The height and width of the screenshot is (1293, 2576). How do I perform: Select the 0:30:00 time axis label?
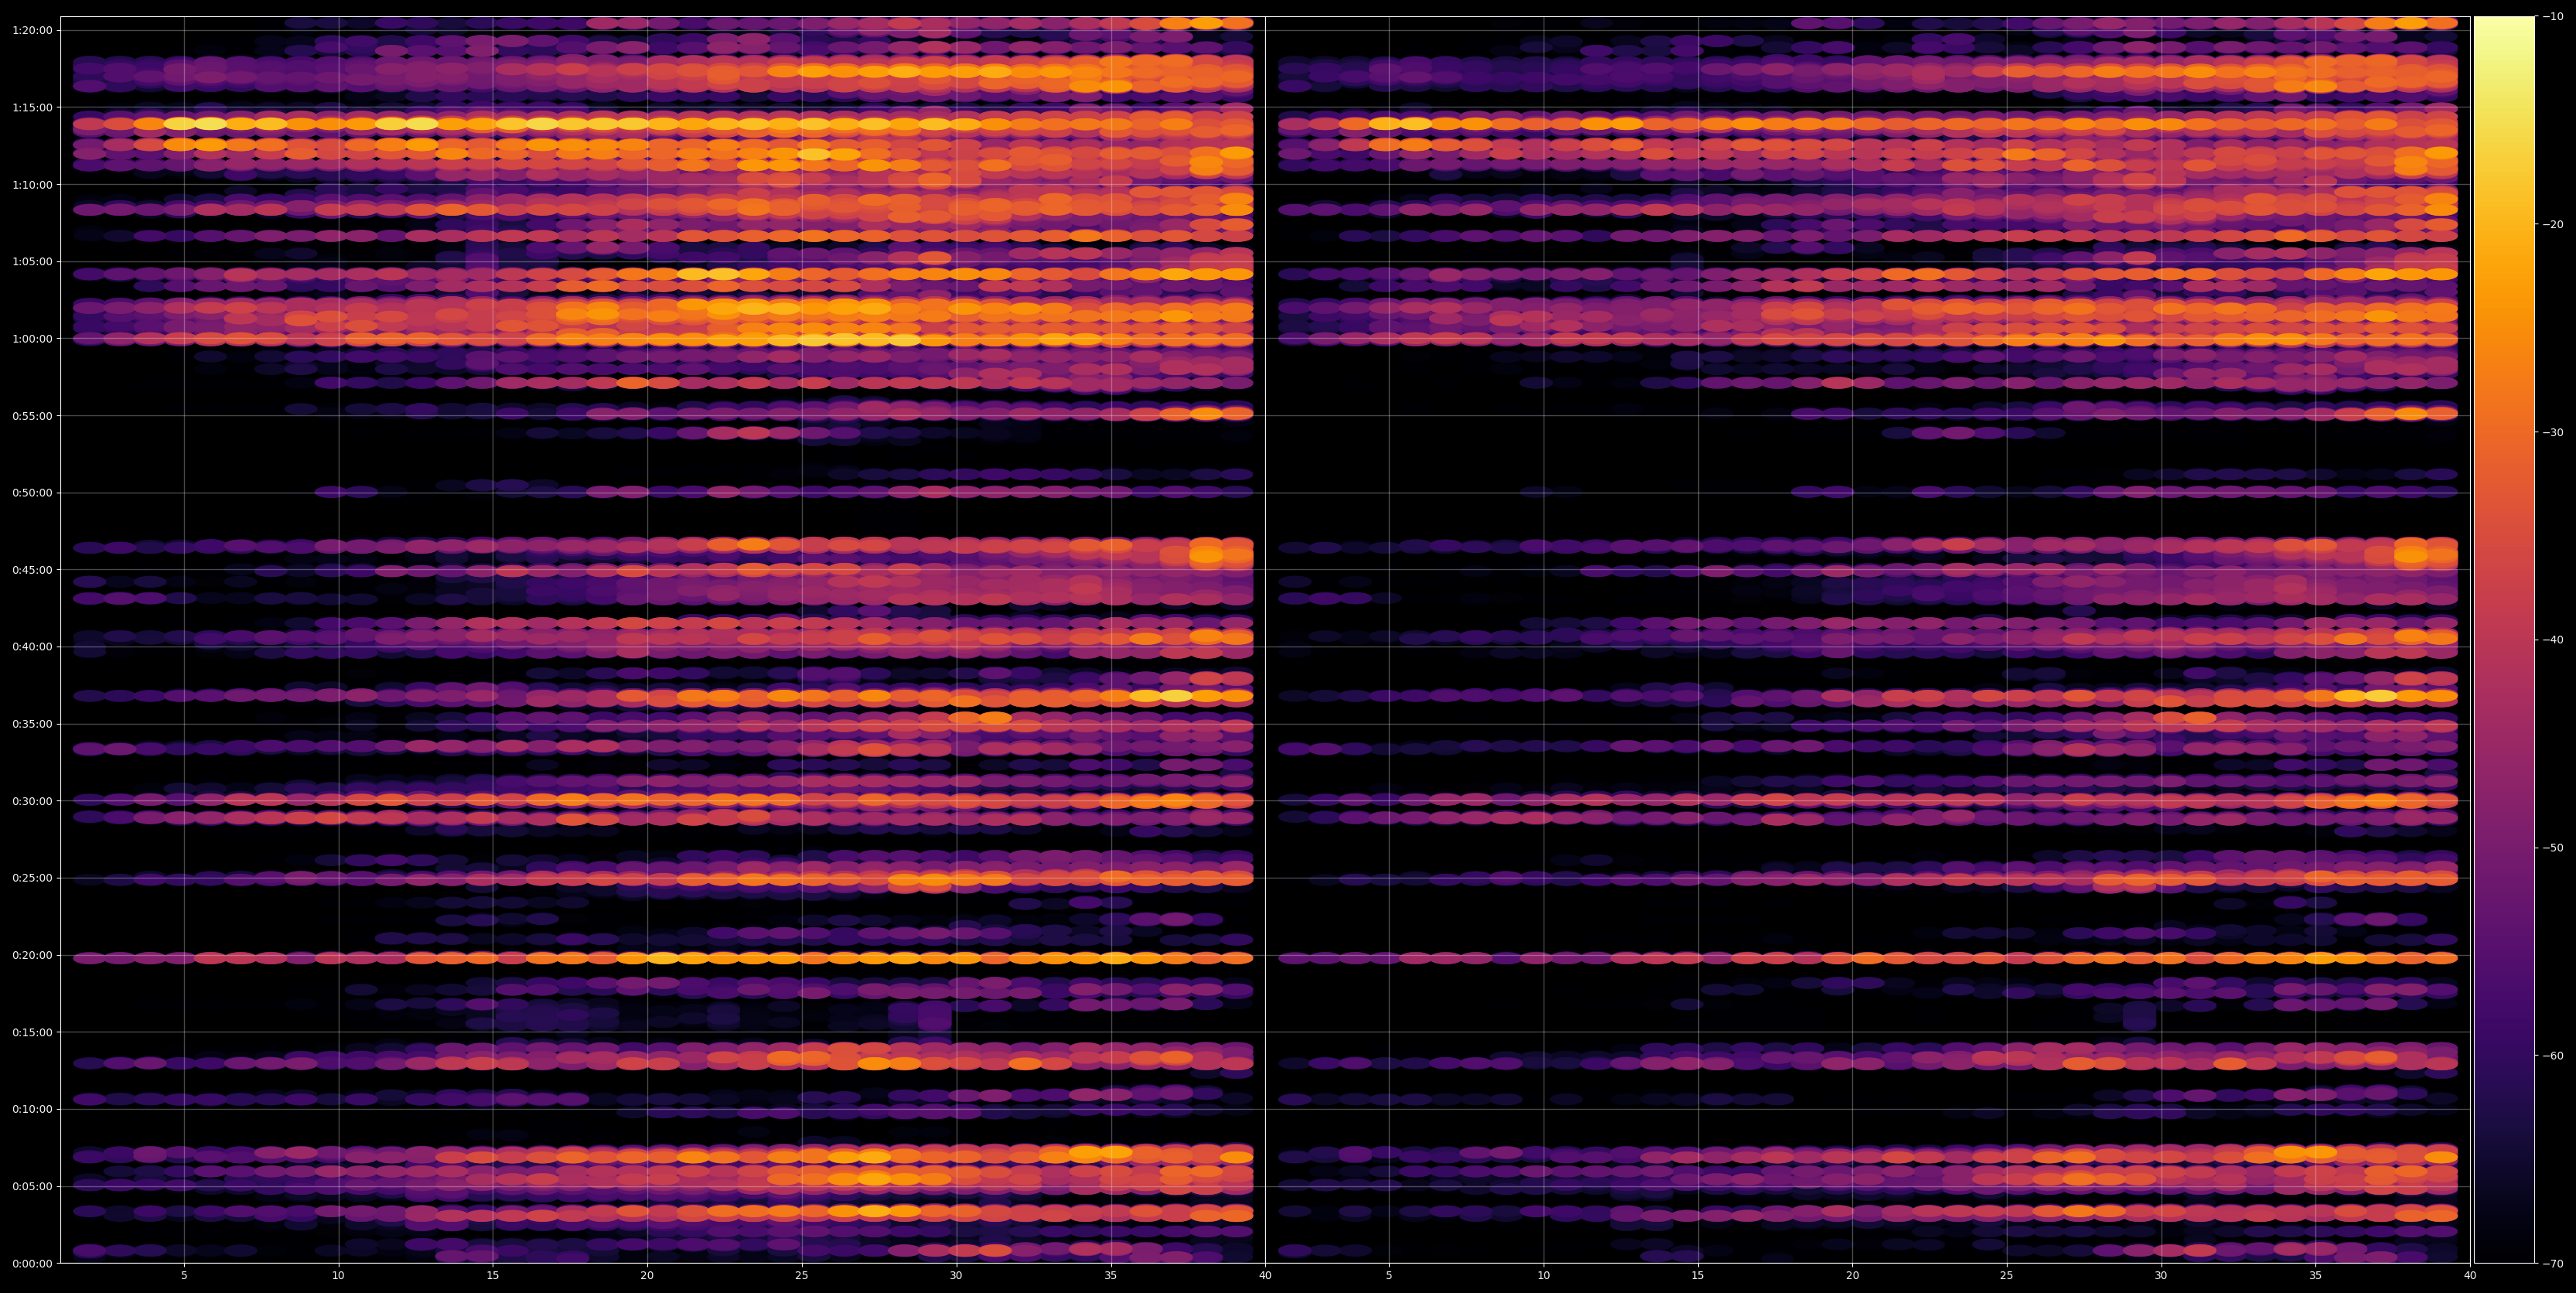pos(32,800)
